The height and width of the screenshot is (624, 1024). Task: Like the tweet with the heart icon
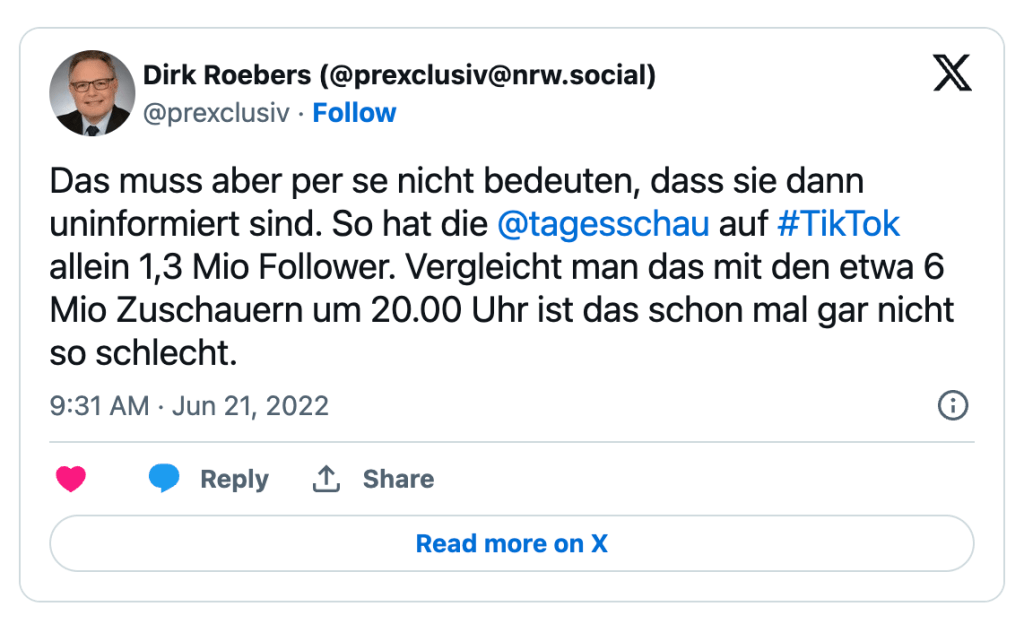point(71,480)
